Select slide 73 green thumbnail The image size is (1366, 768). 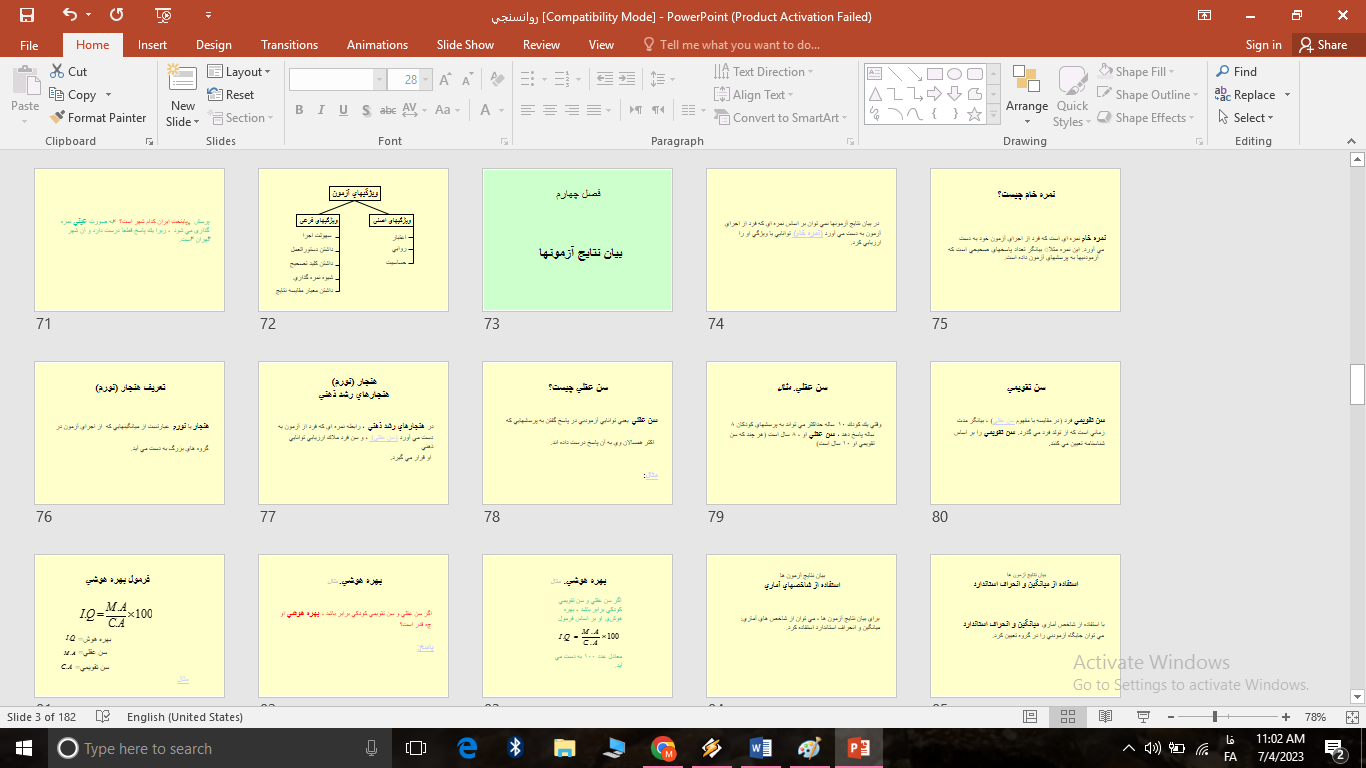(x=577, y=240)
